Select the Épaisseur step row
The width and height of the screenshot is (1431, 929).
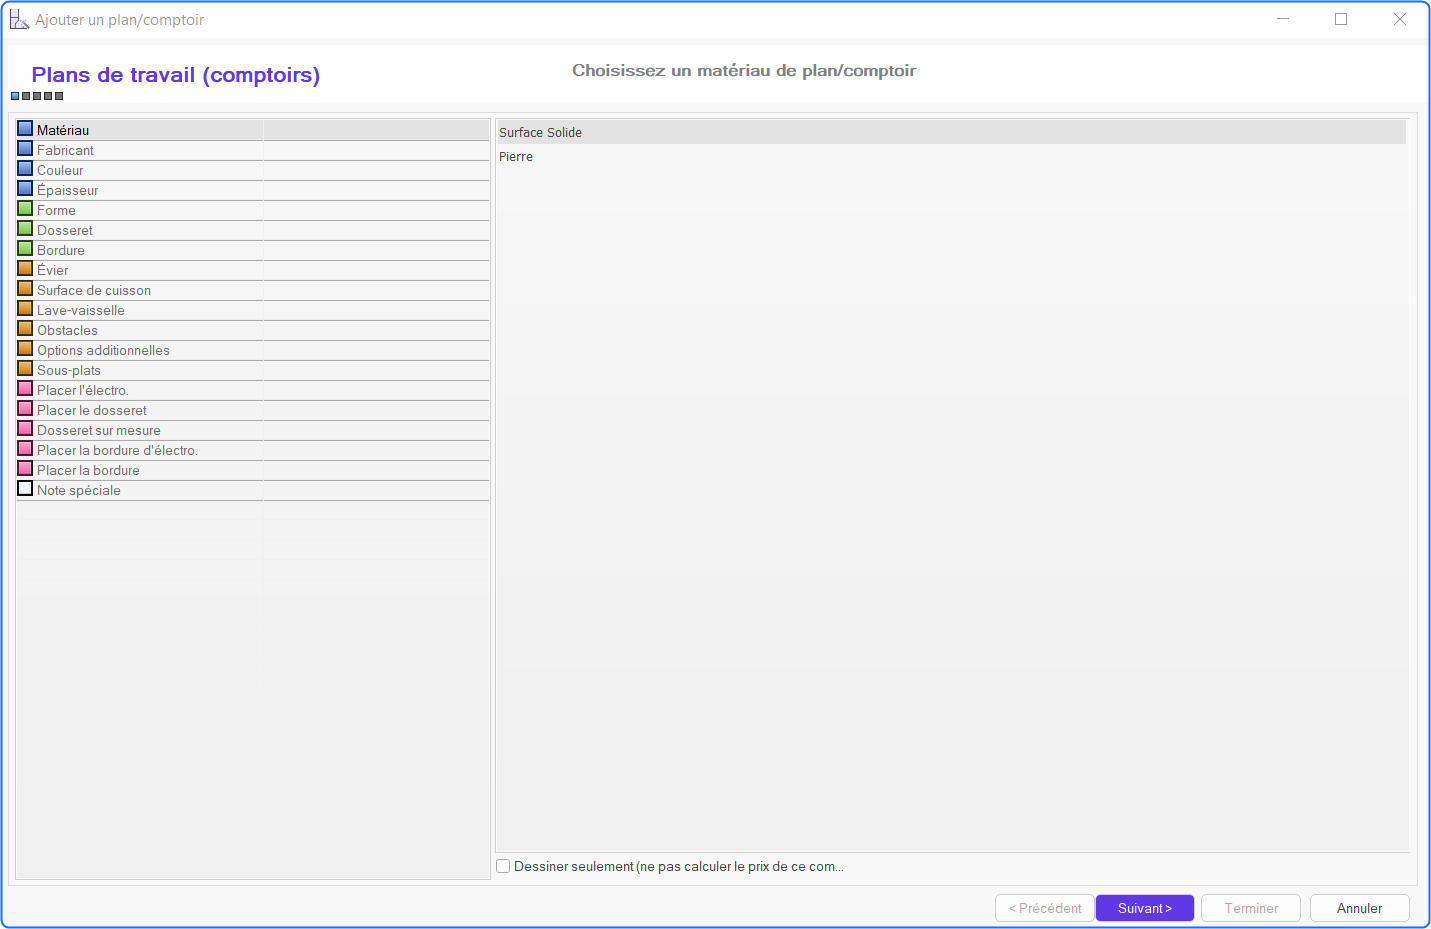tap(253, 190)
